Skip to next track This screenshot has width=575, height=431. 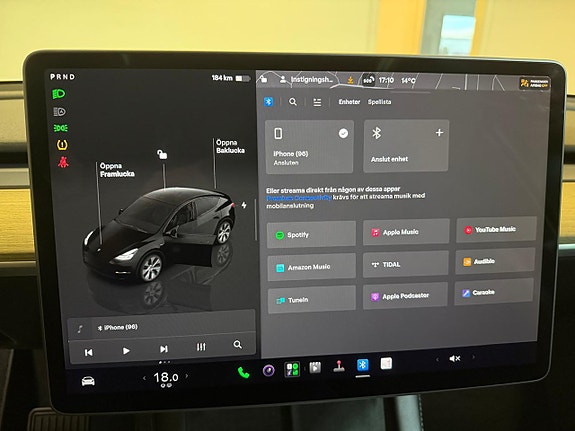click(x=164, y=349)
